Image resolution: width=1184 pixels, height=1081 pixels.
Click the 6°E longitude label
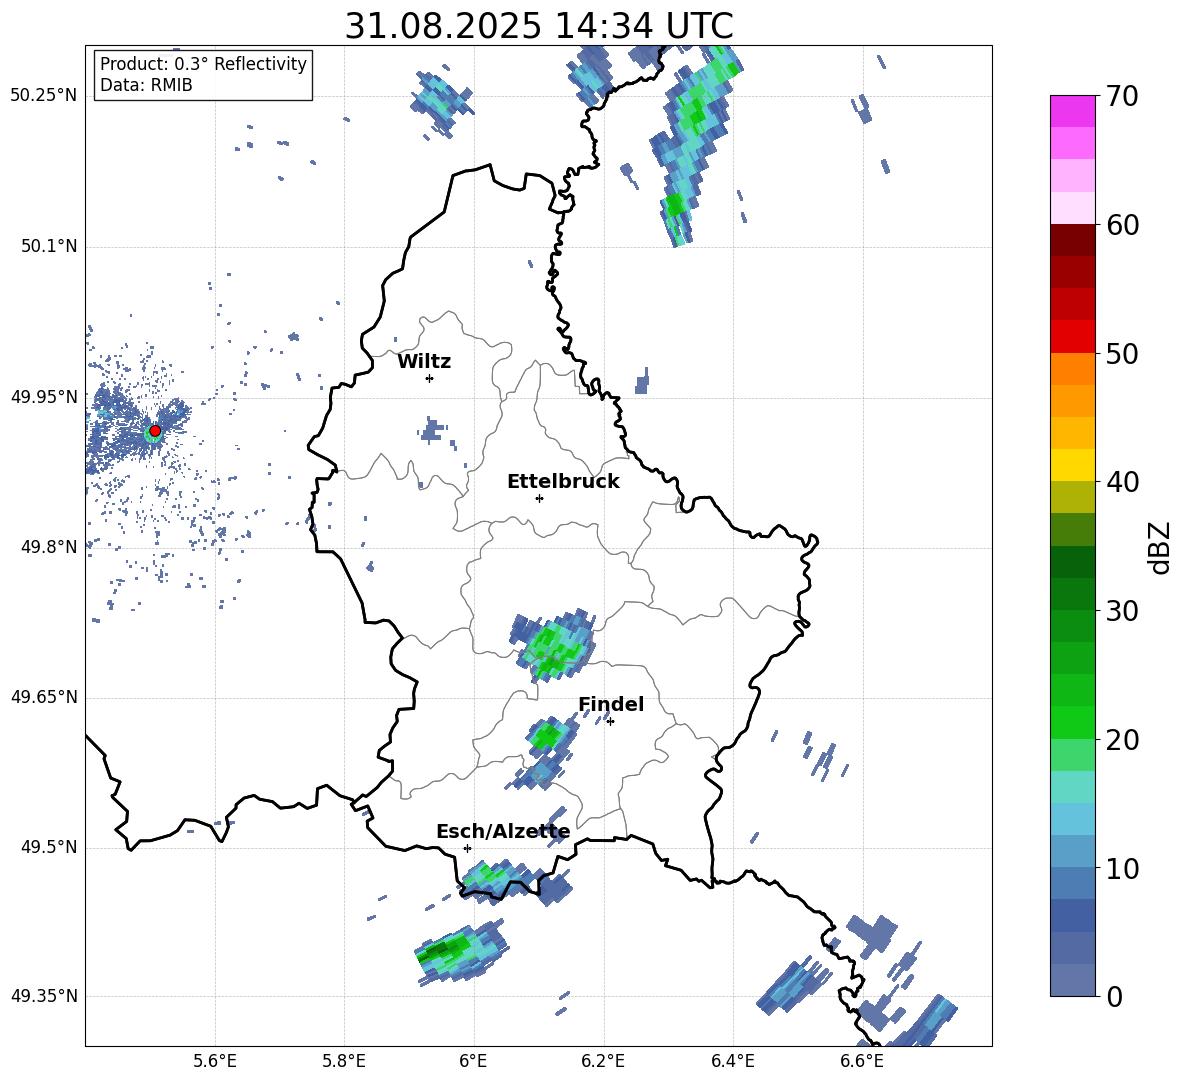tap(473, 1061)
